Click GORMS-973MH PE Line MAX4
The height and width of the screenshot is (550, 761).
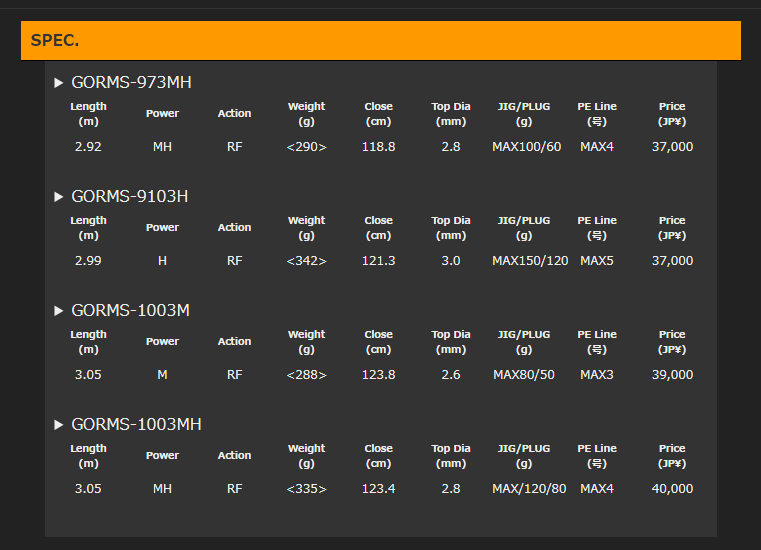click(597, 147)
